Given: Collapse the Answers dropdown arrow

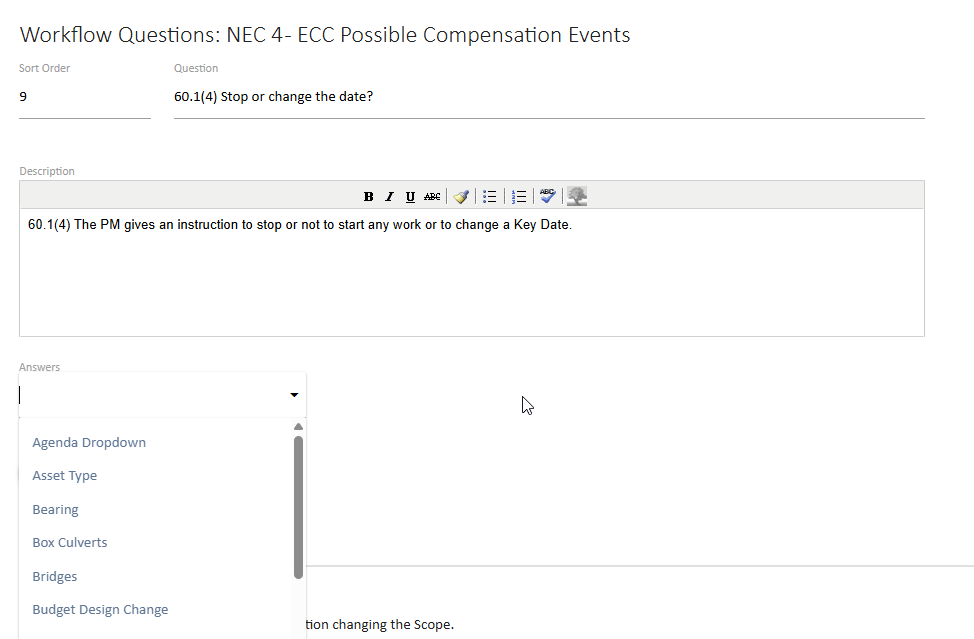Looking at the screenshot, I should (294, 396).
